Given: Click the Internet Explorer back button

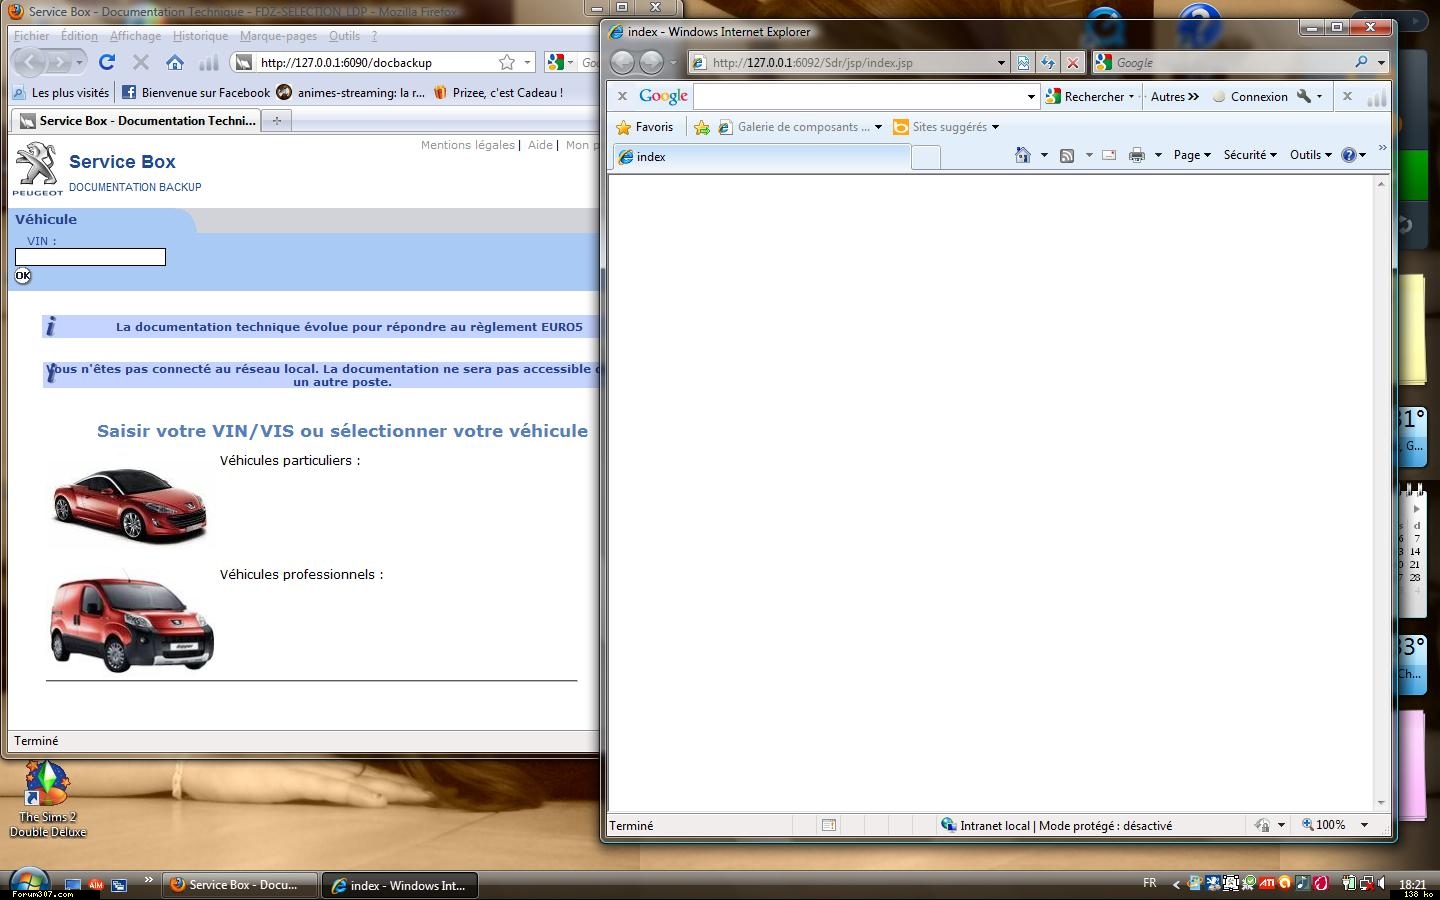Looking at the screenshot, I should 622,62.
